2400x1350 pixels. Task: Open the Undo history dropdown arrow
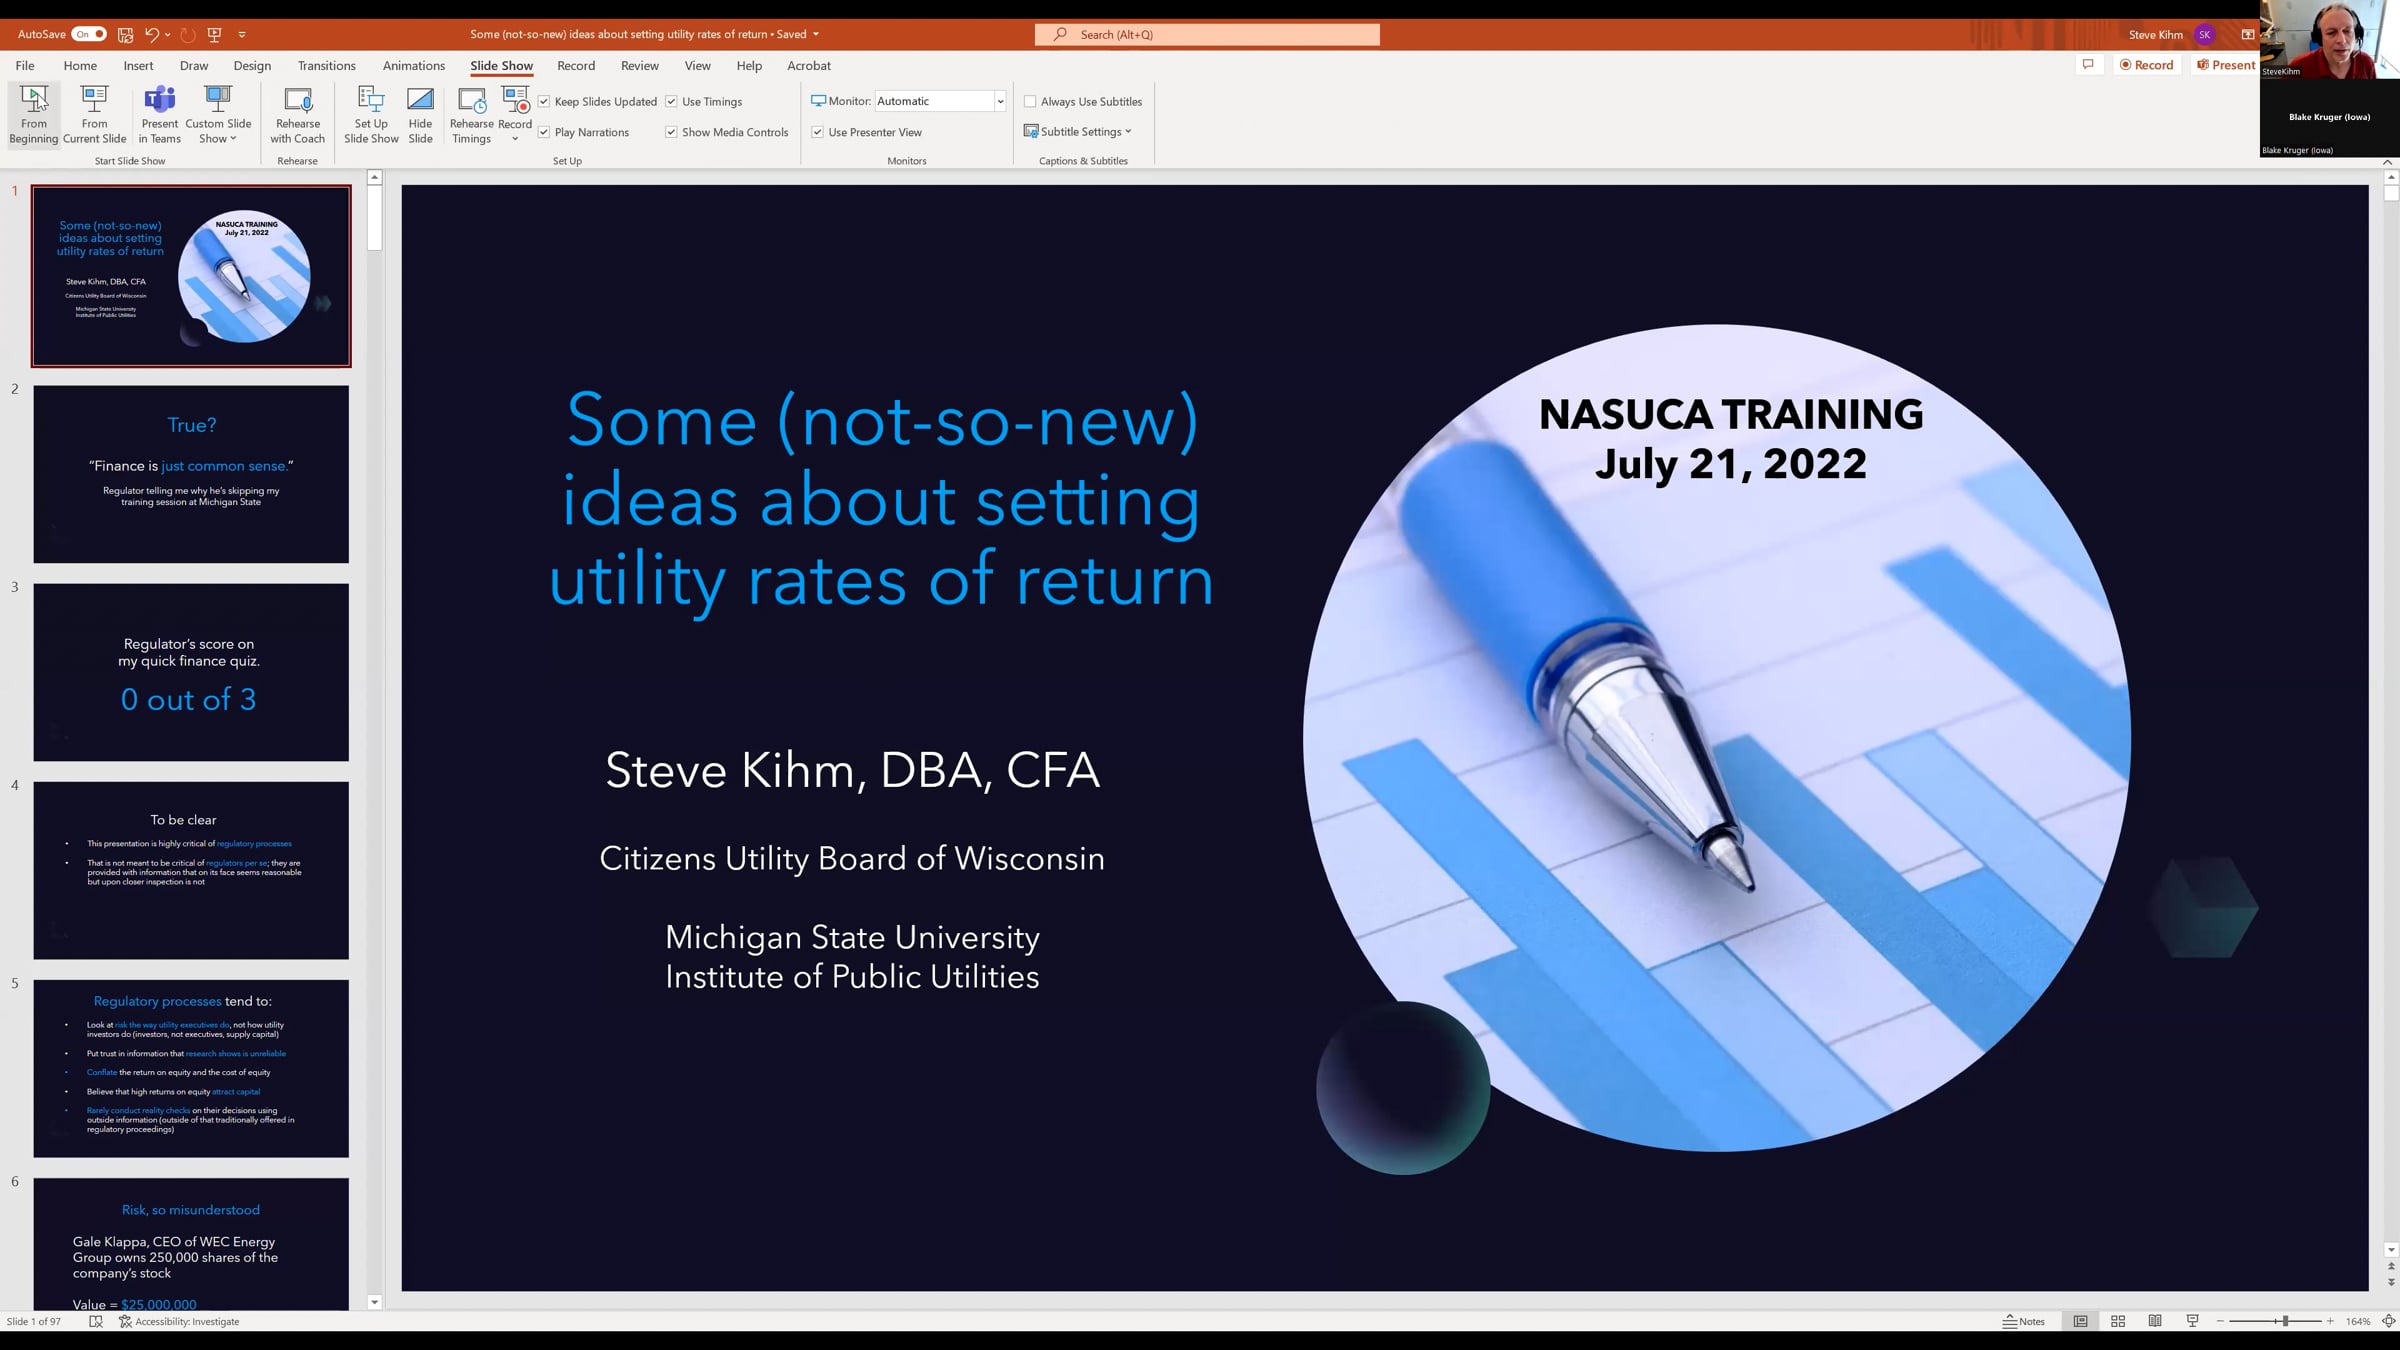pyautogui.click(x=167, y=34)
